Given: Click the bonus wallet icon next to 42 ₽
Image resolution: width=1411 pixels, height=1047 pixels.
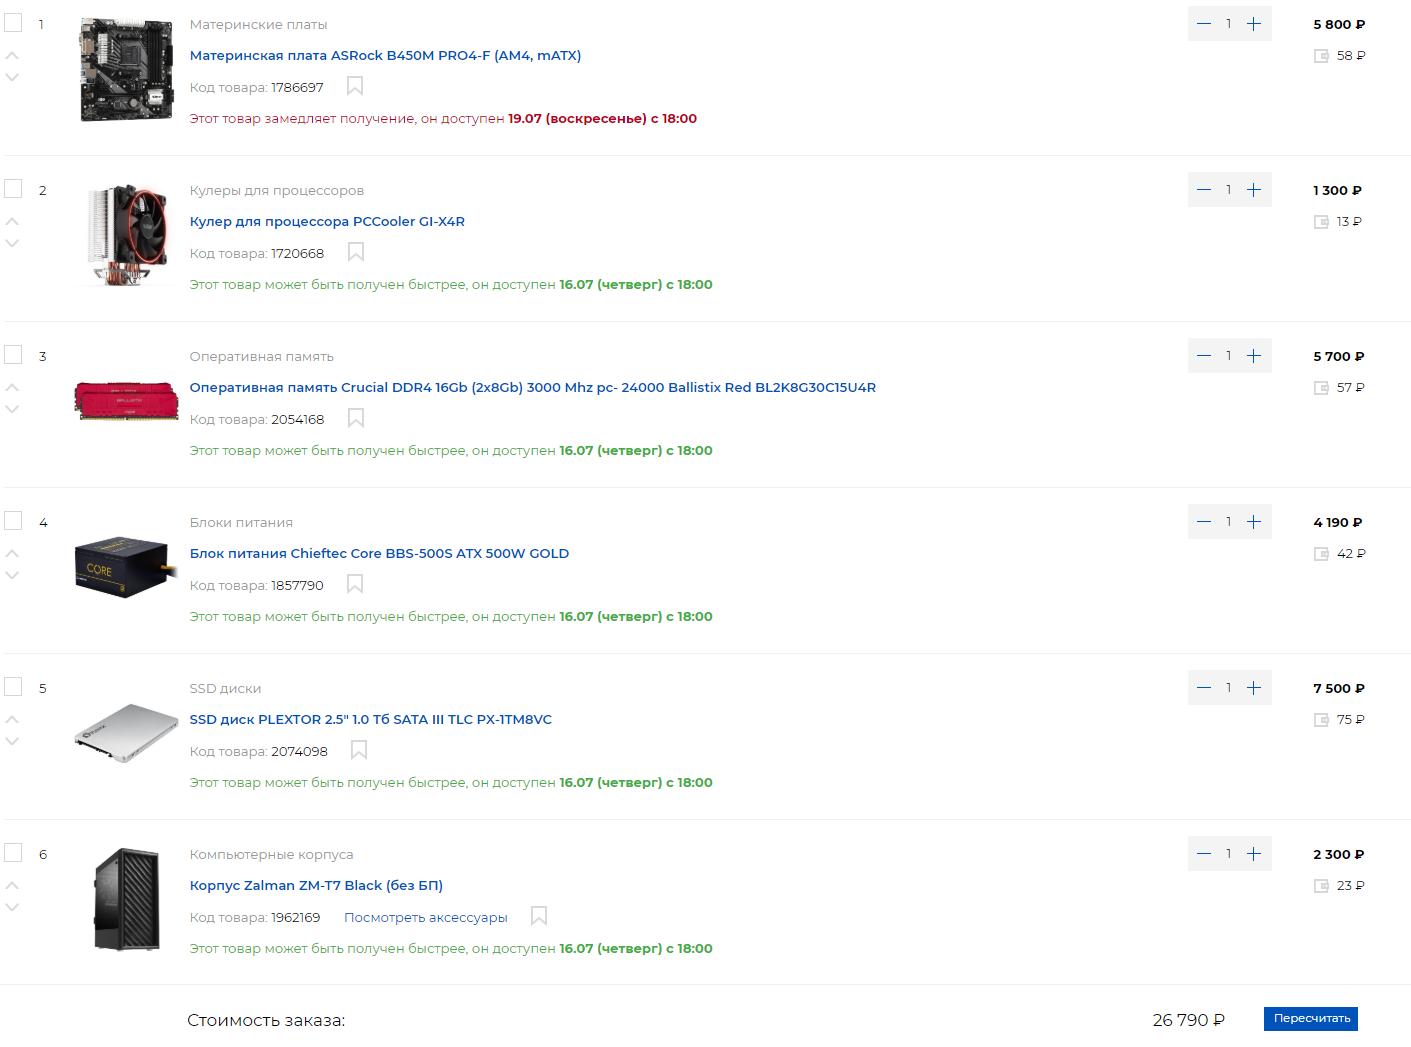Looking at the screenshot, I should 1321,554.
